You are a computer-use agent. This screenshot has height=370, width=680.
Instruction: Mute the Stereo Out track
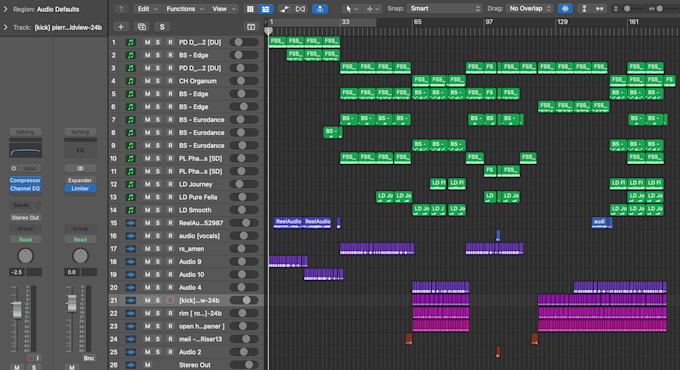pyautogui.click(x=147, y=365)
